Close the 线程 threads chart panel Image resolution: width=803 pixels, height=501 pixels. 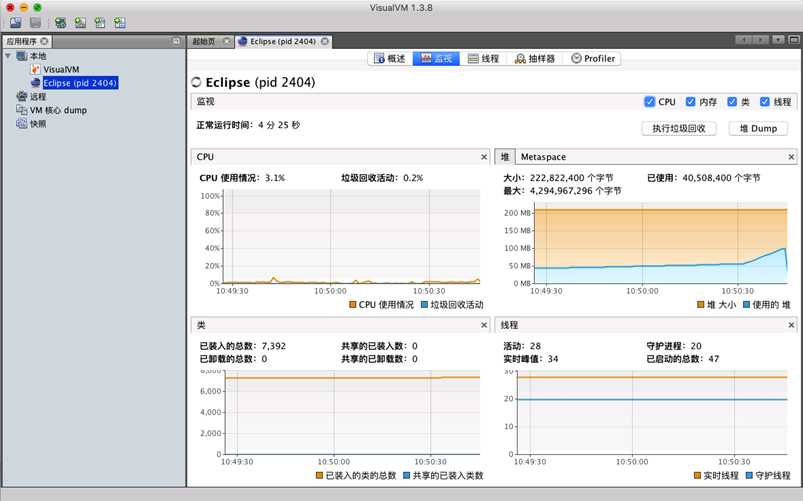[791, 325]
